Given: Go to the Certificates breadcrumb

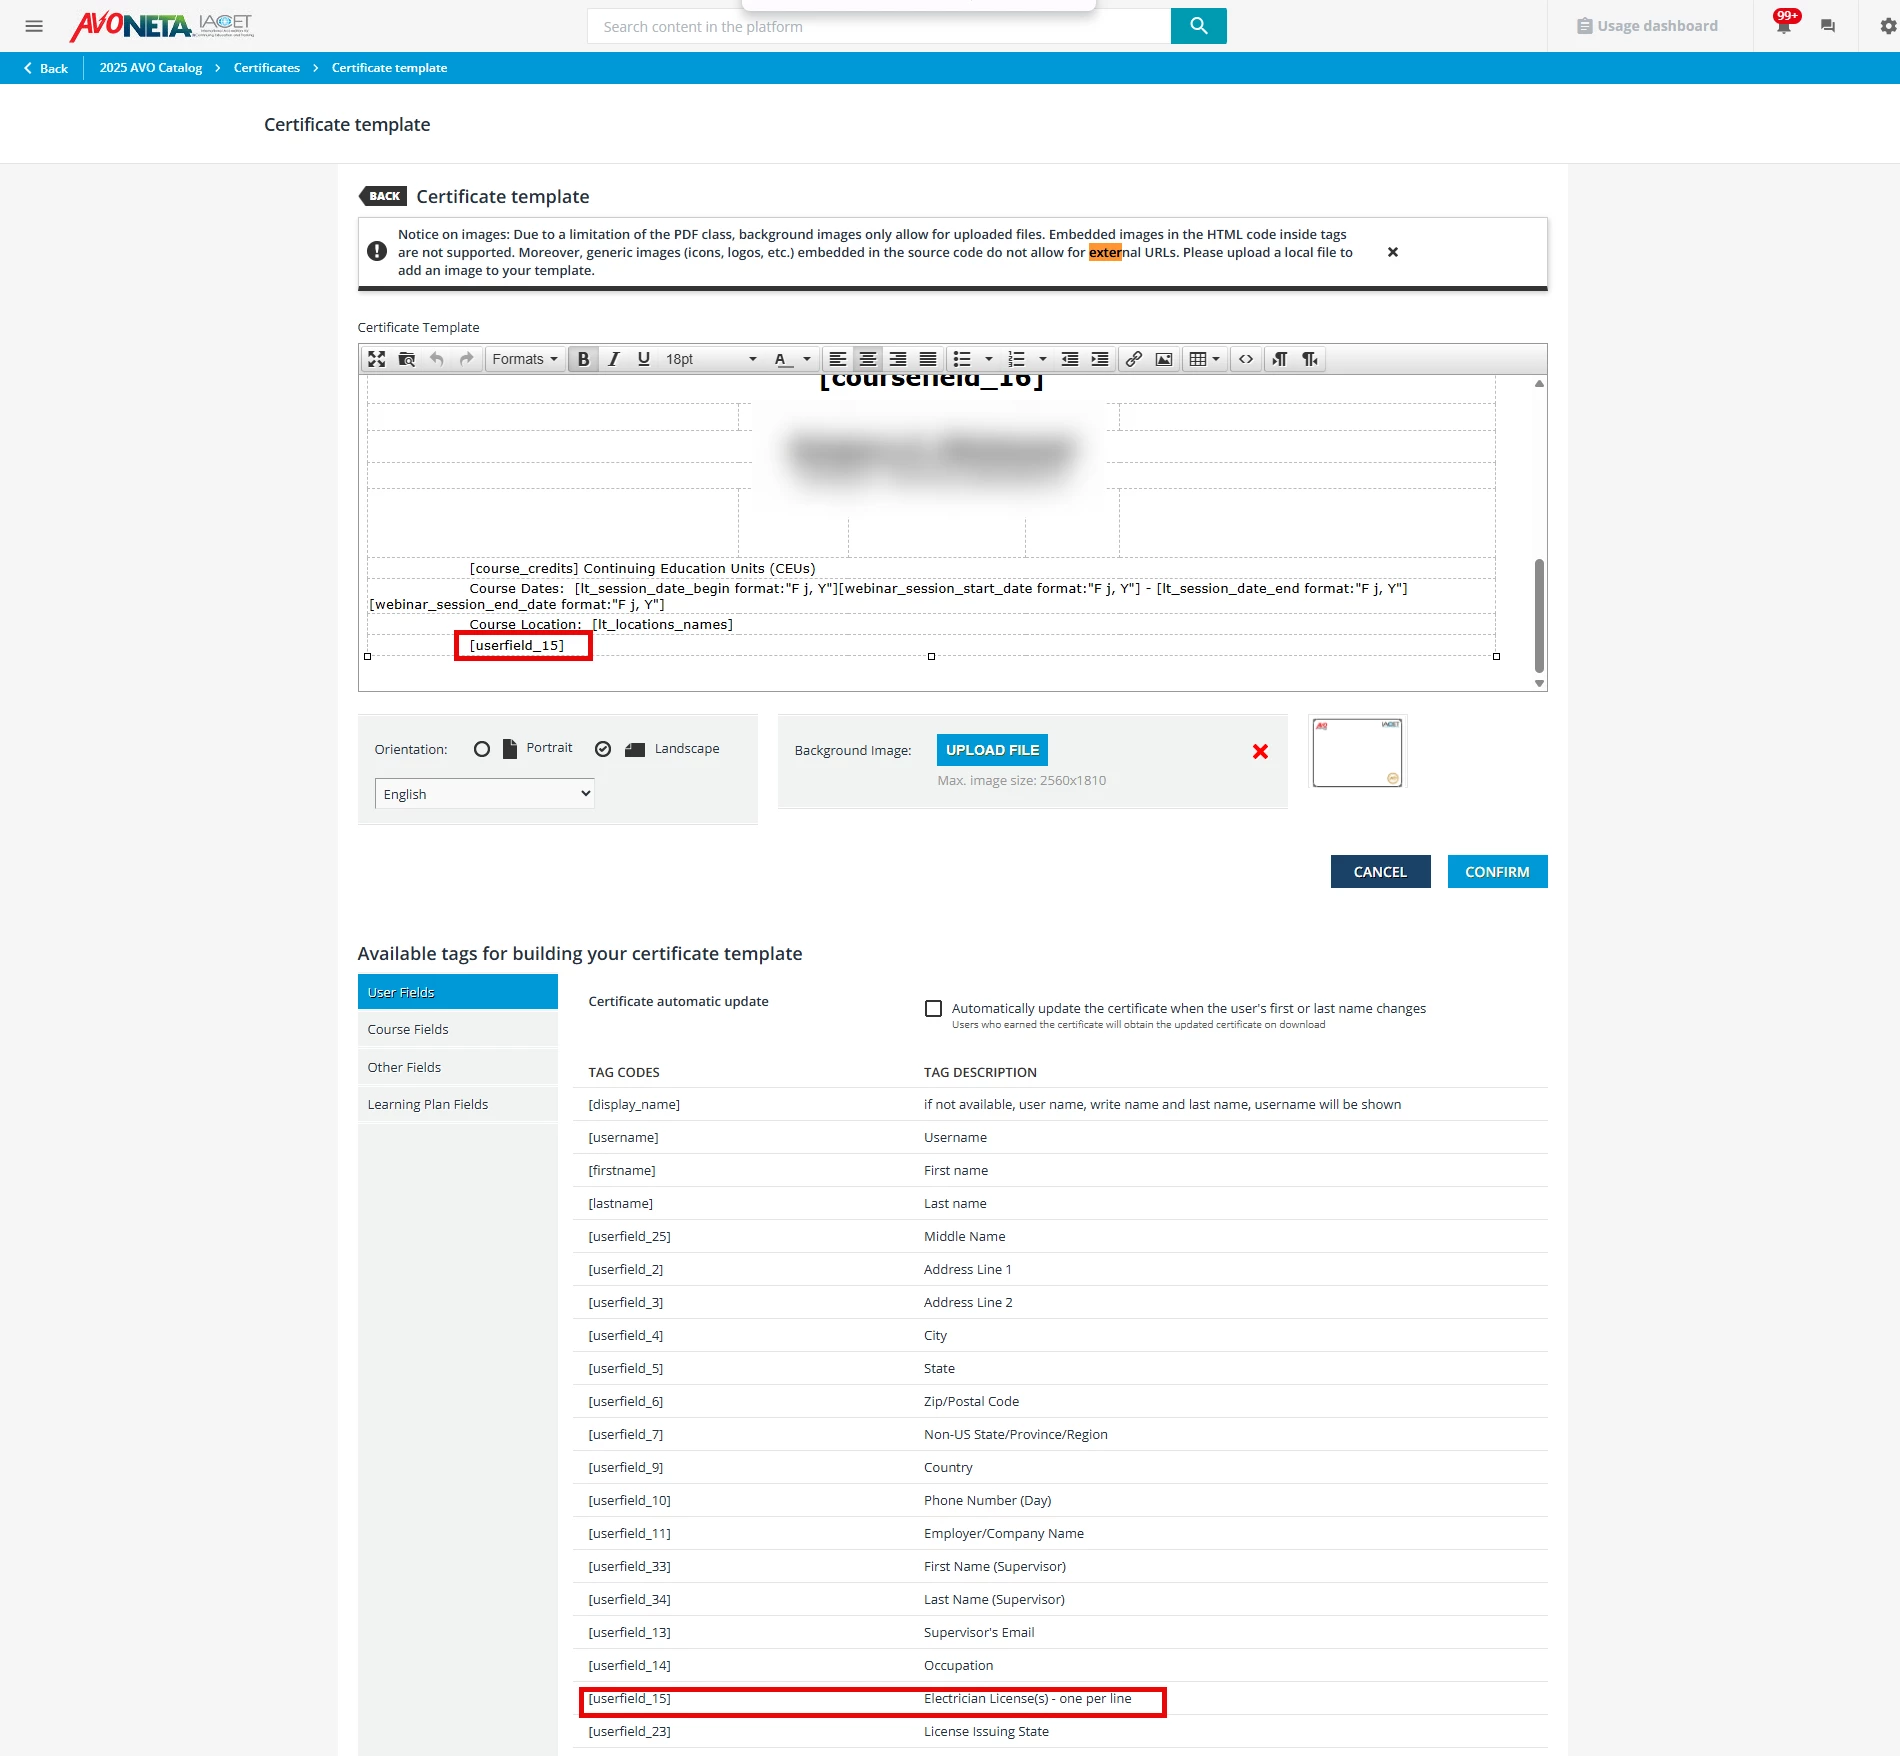Looking at the screenshot, I should coord(267,68).
